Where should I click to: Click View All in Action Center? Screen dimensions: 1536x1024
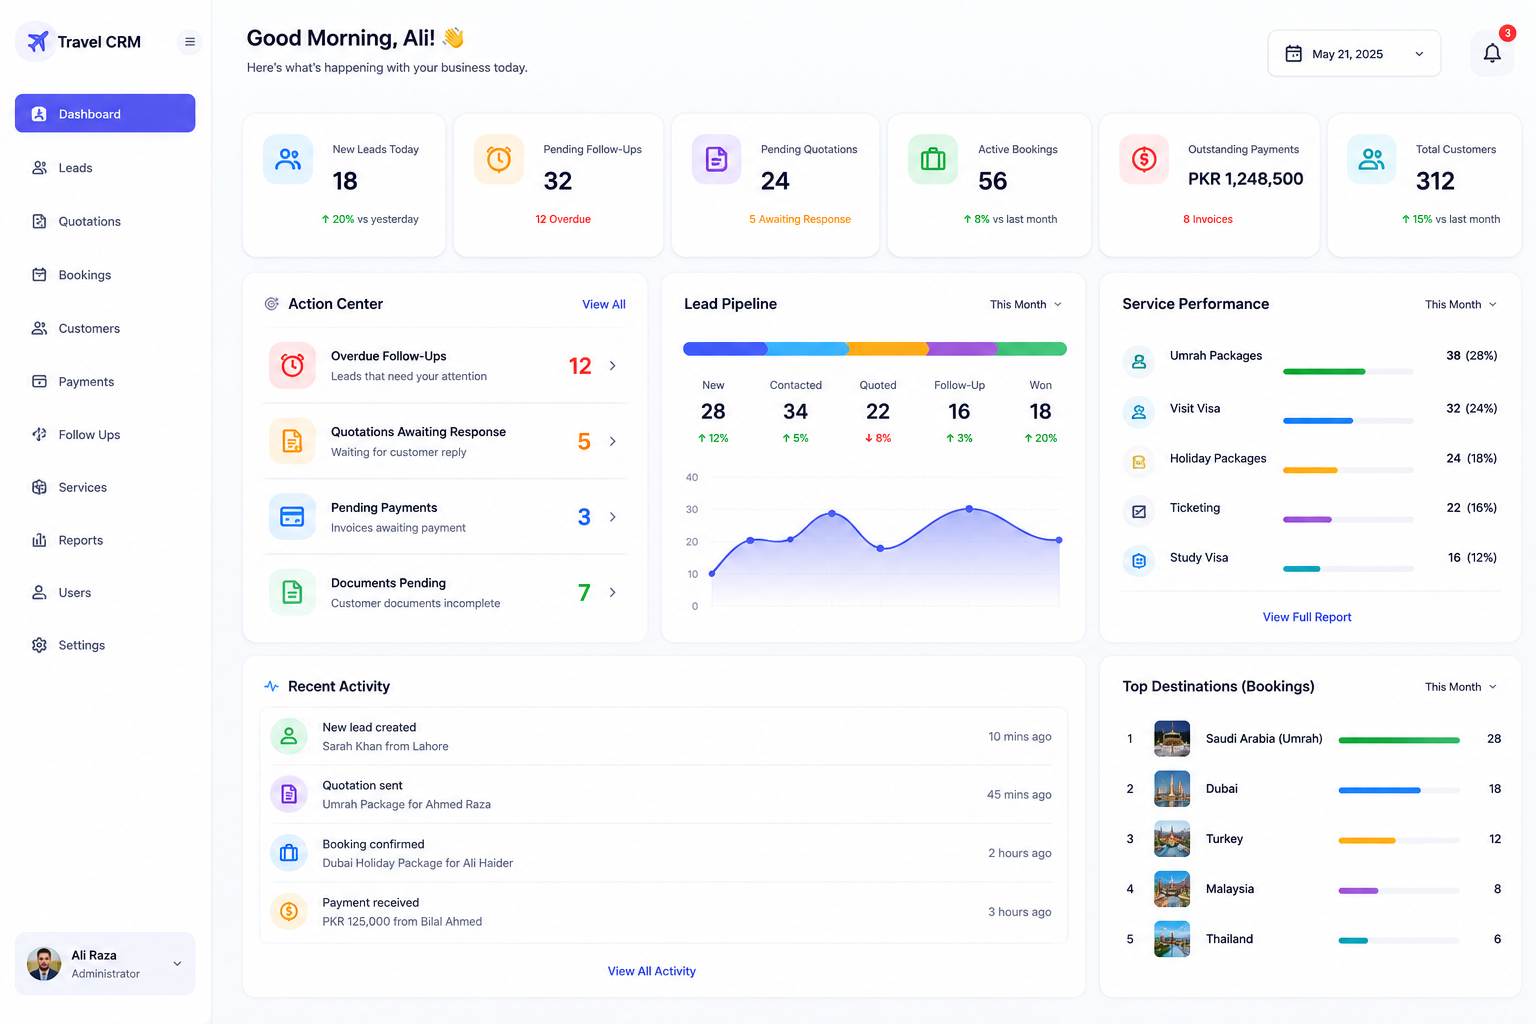point(604,304)
